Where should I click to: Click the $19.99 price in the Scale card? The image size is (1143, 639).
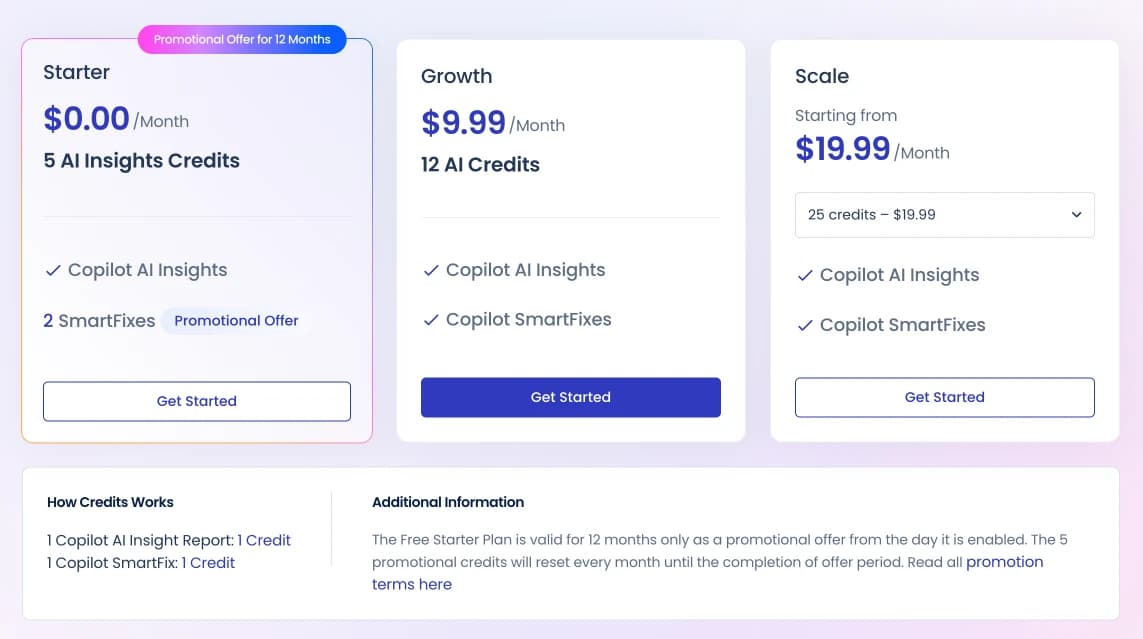[x=842, y=148]
